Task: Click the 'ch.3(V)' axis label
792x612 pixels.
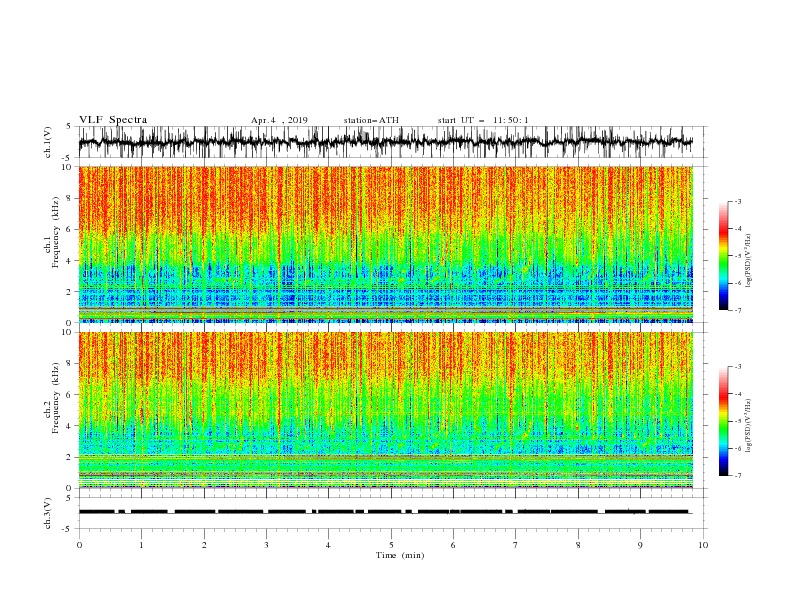Action: pos(48,513)
